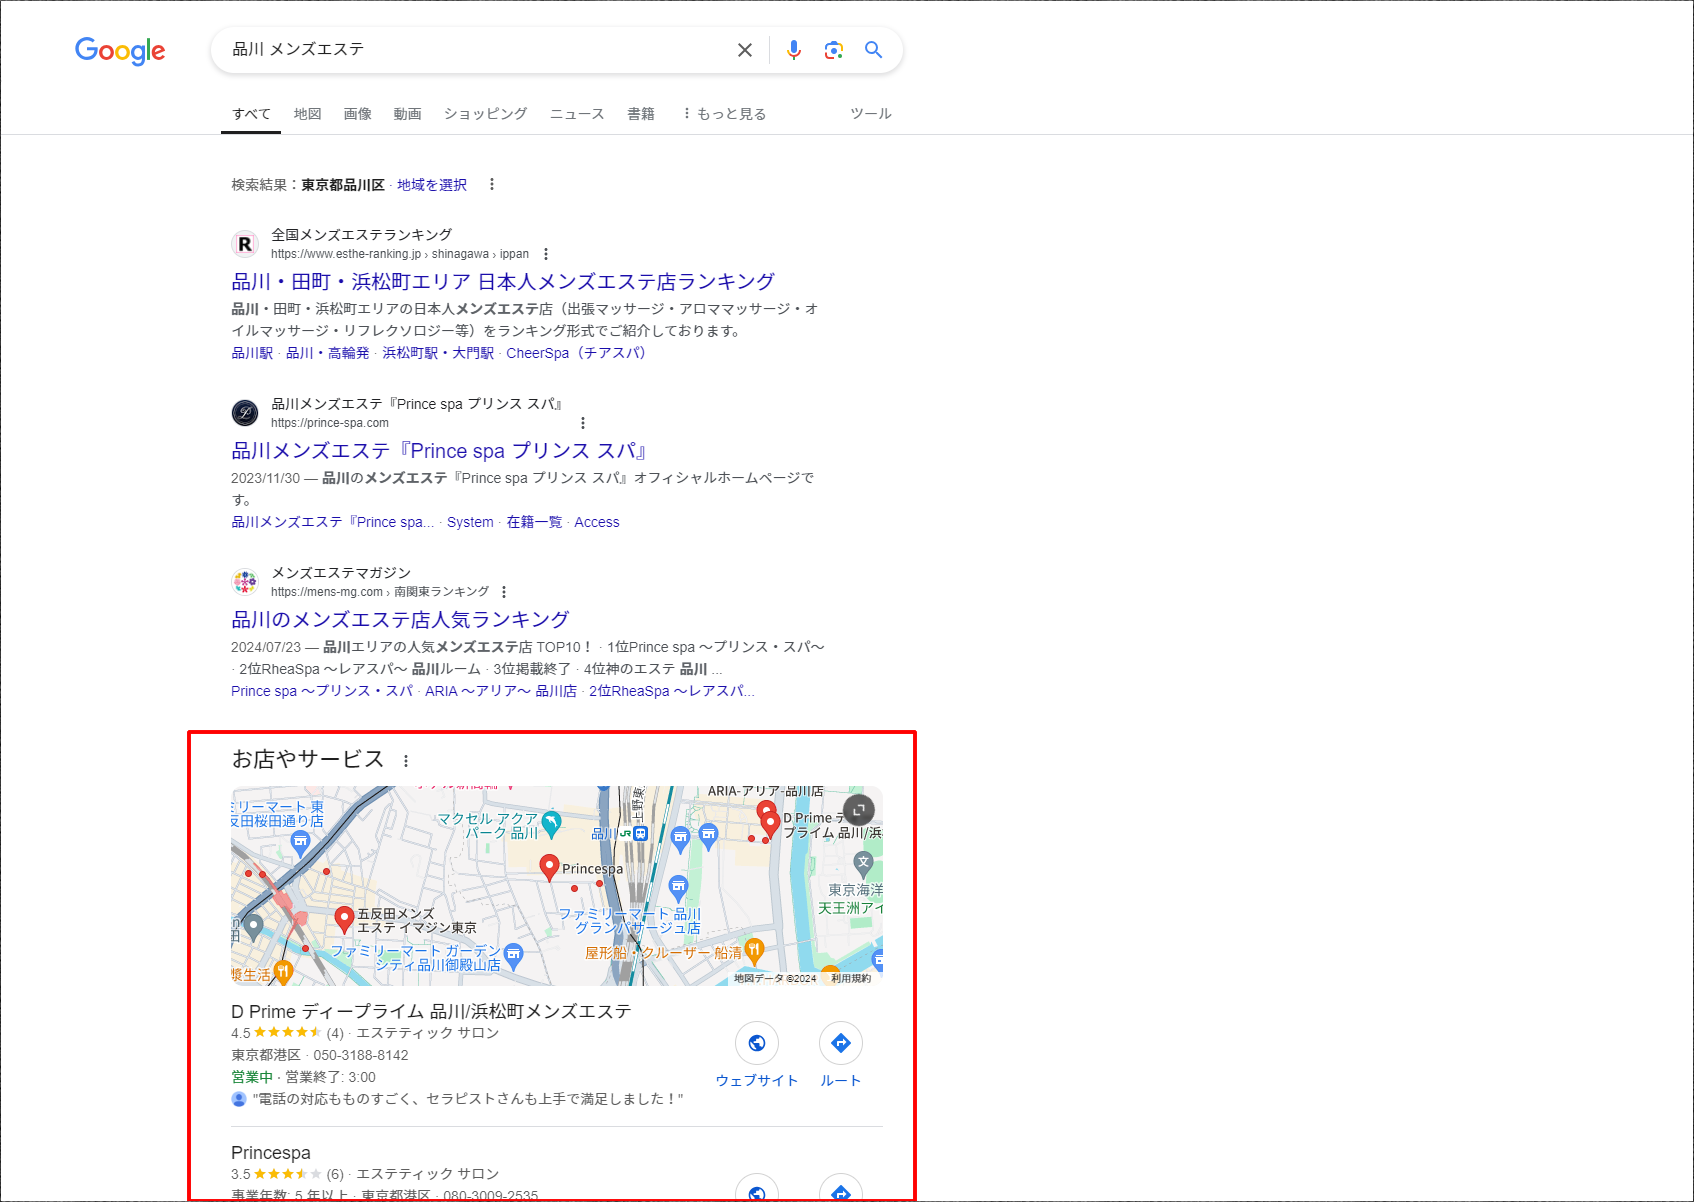Open the D Prime ディープライム listing title

(x=431, y=1012)
